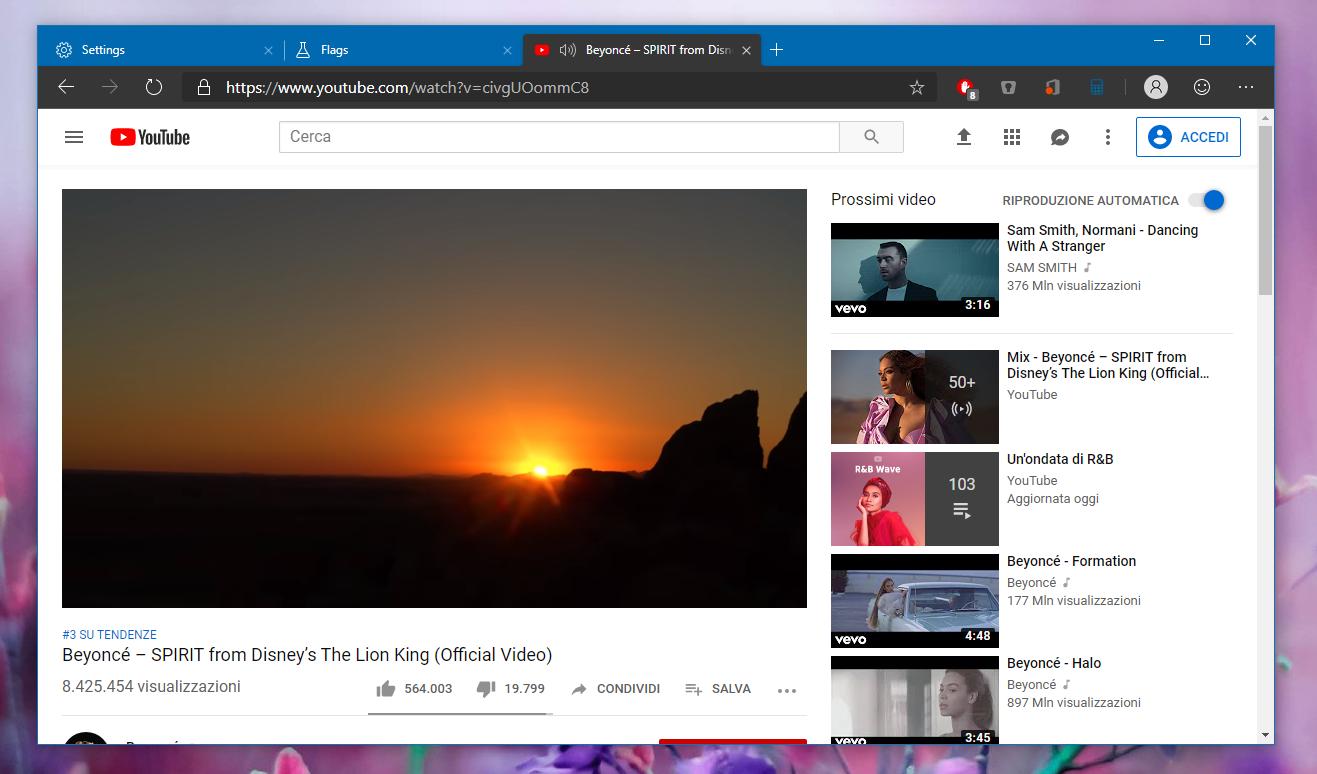Screen dimensions: 1317x774
Task: Click CONDIVIDI to share video
Action: 616,689
